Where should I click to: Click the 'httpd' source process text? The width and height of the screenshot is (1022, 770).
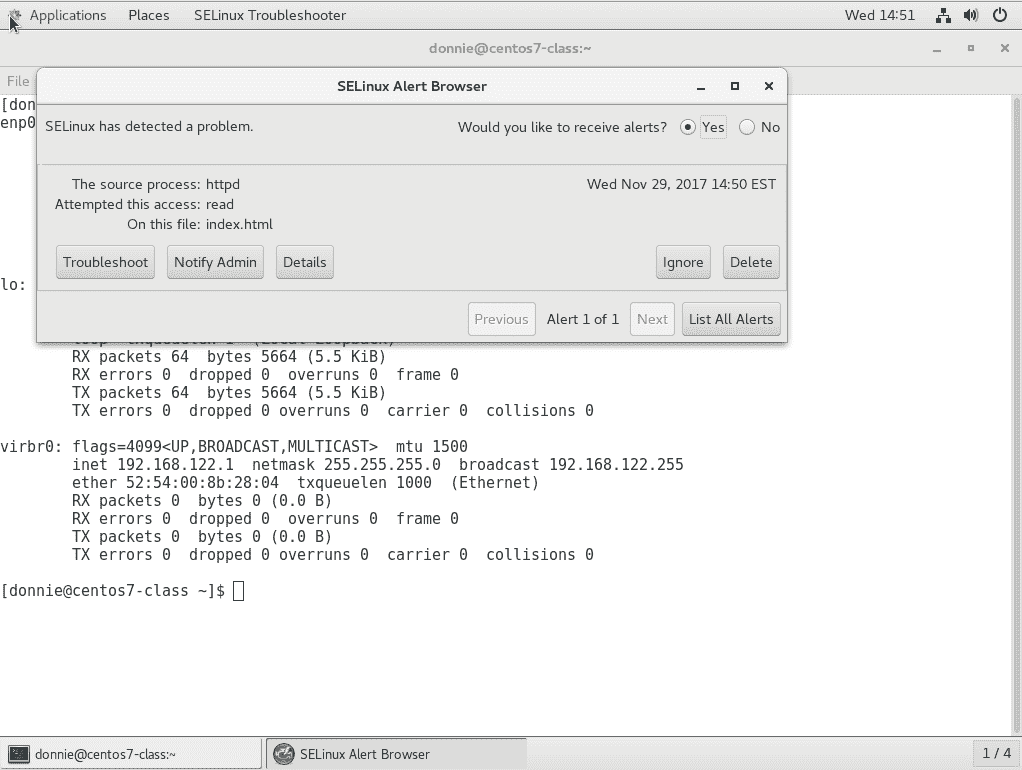click(x=223, y=185)
